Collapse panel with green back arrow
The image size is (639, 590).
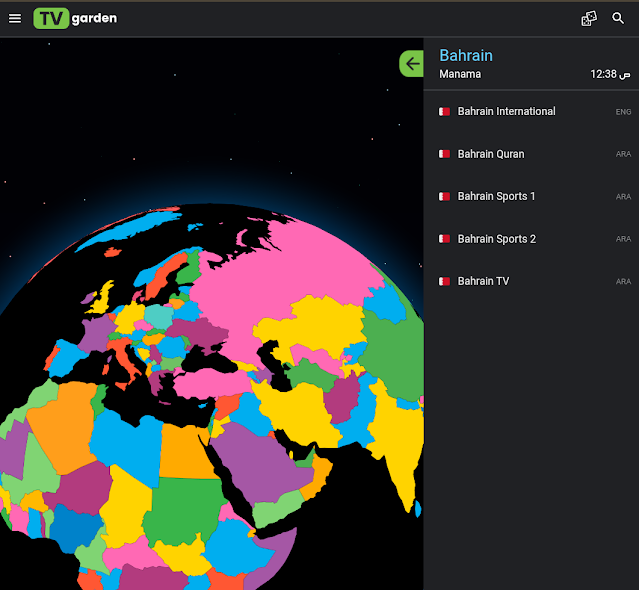tap(412, 64)
